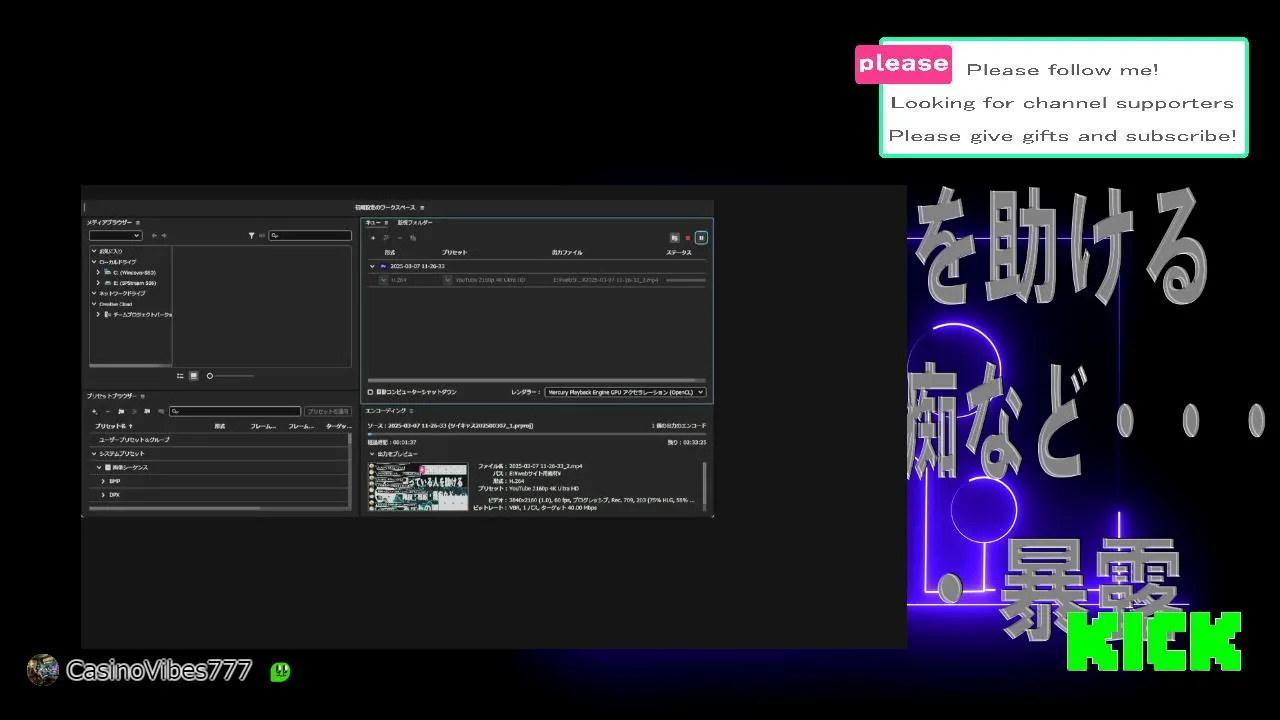
Task: Collapse the Creative Cloud node
Action: point(94,304)
